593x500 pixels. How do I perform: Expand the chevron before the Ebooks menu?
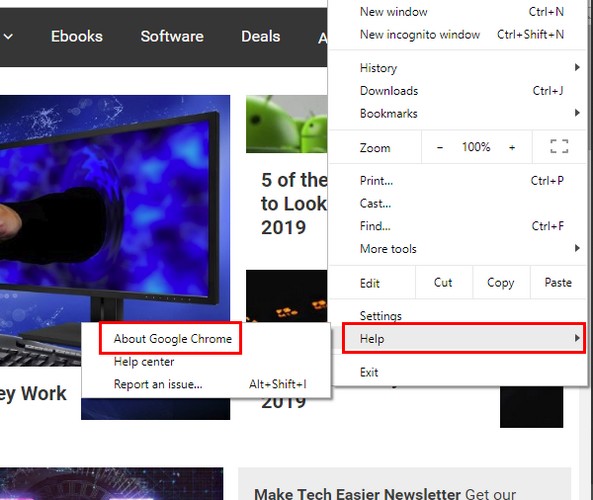tap(8, 37)
